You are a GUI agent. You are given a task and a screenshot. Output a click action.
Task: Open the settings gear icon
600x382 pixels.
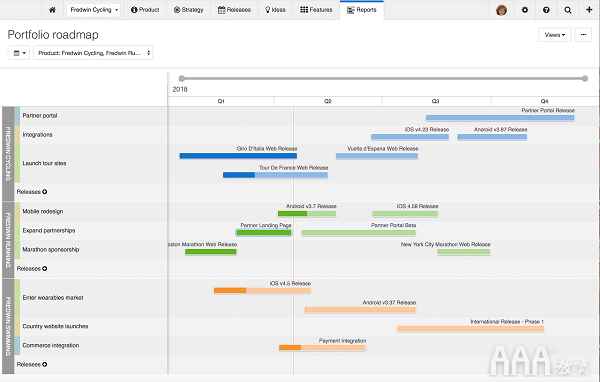(525, 10)
